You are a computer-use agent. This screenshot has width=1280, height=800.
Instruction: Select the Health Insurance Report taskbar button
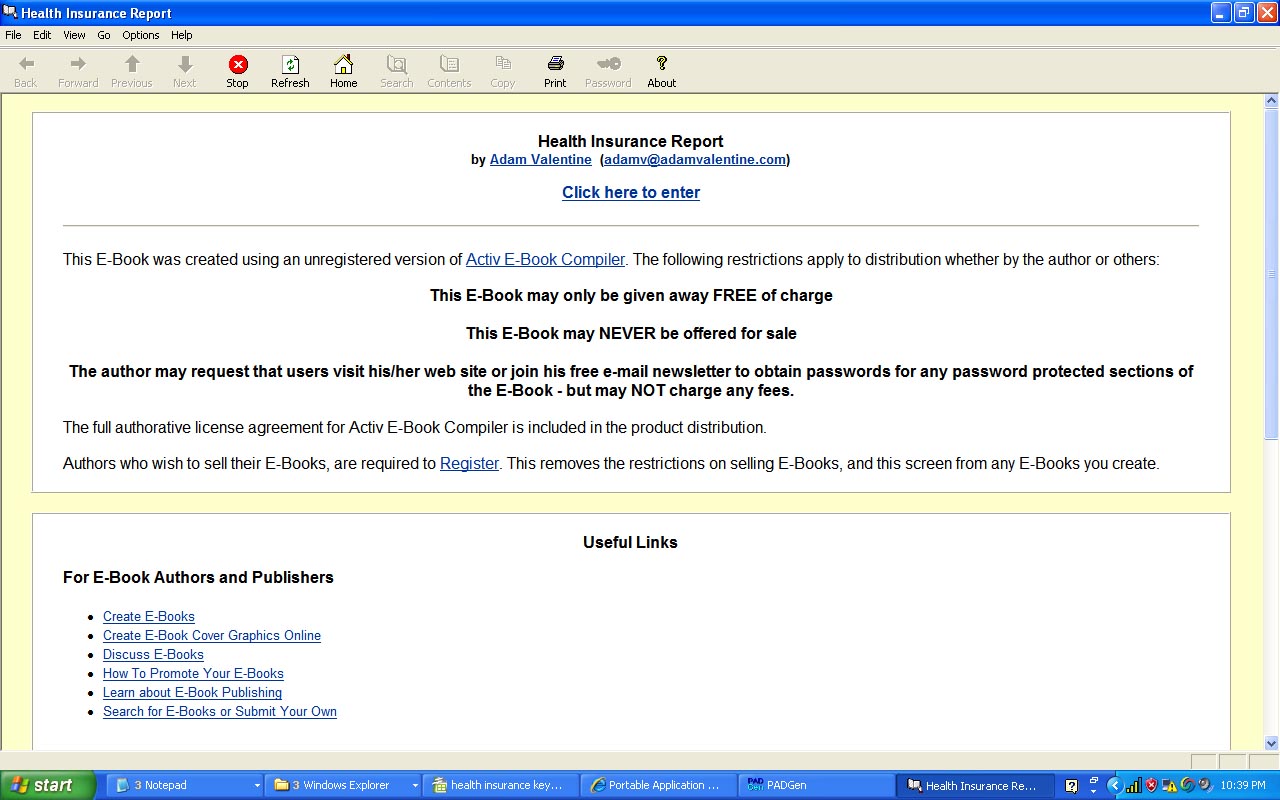click(974, 786)
